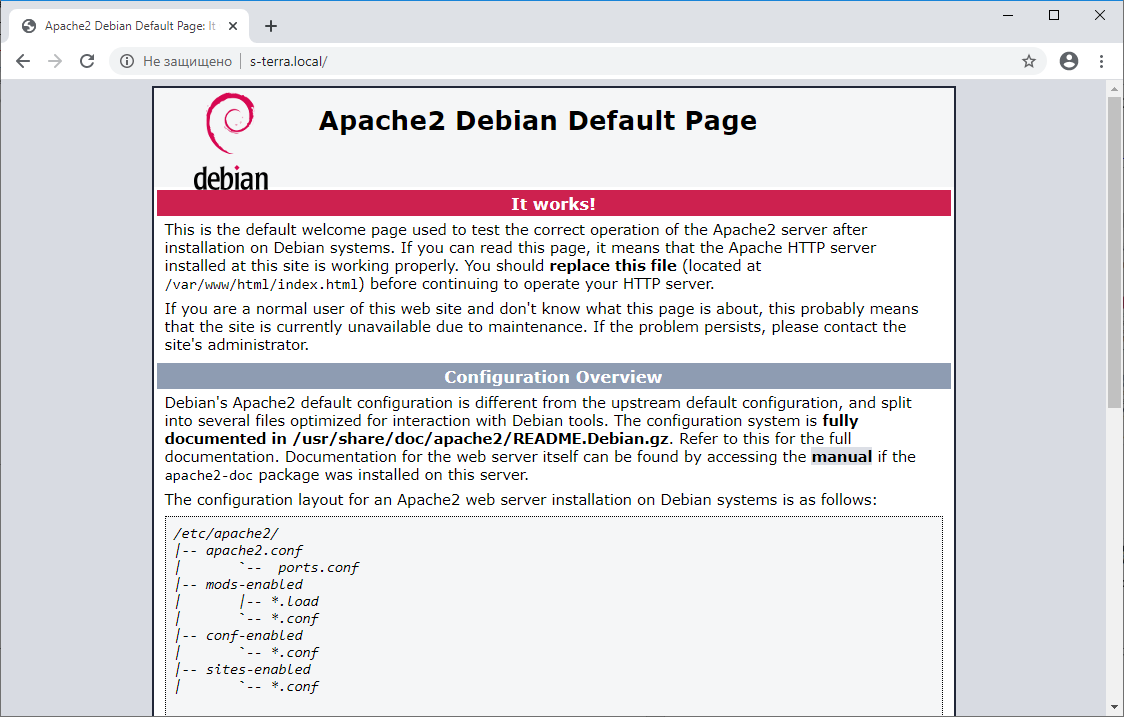Click 'conf-enabled' in the config tree
This screenshot has width=1124, height=717.
click(254, 635)
